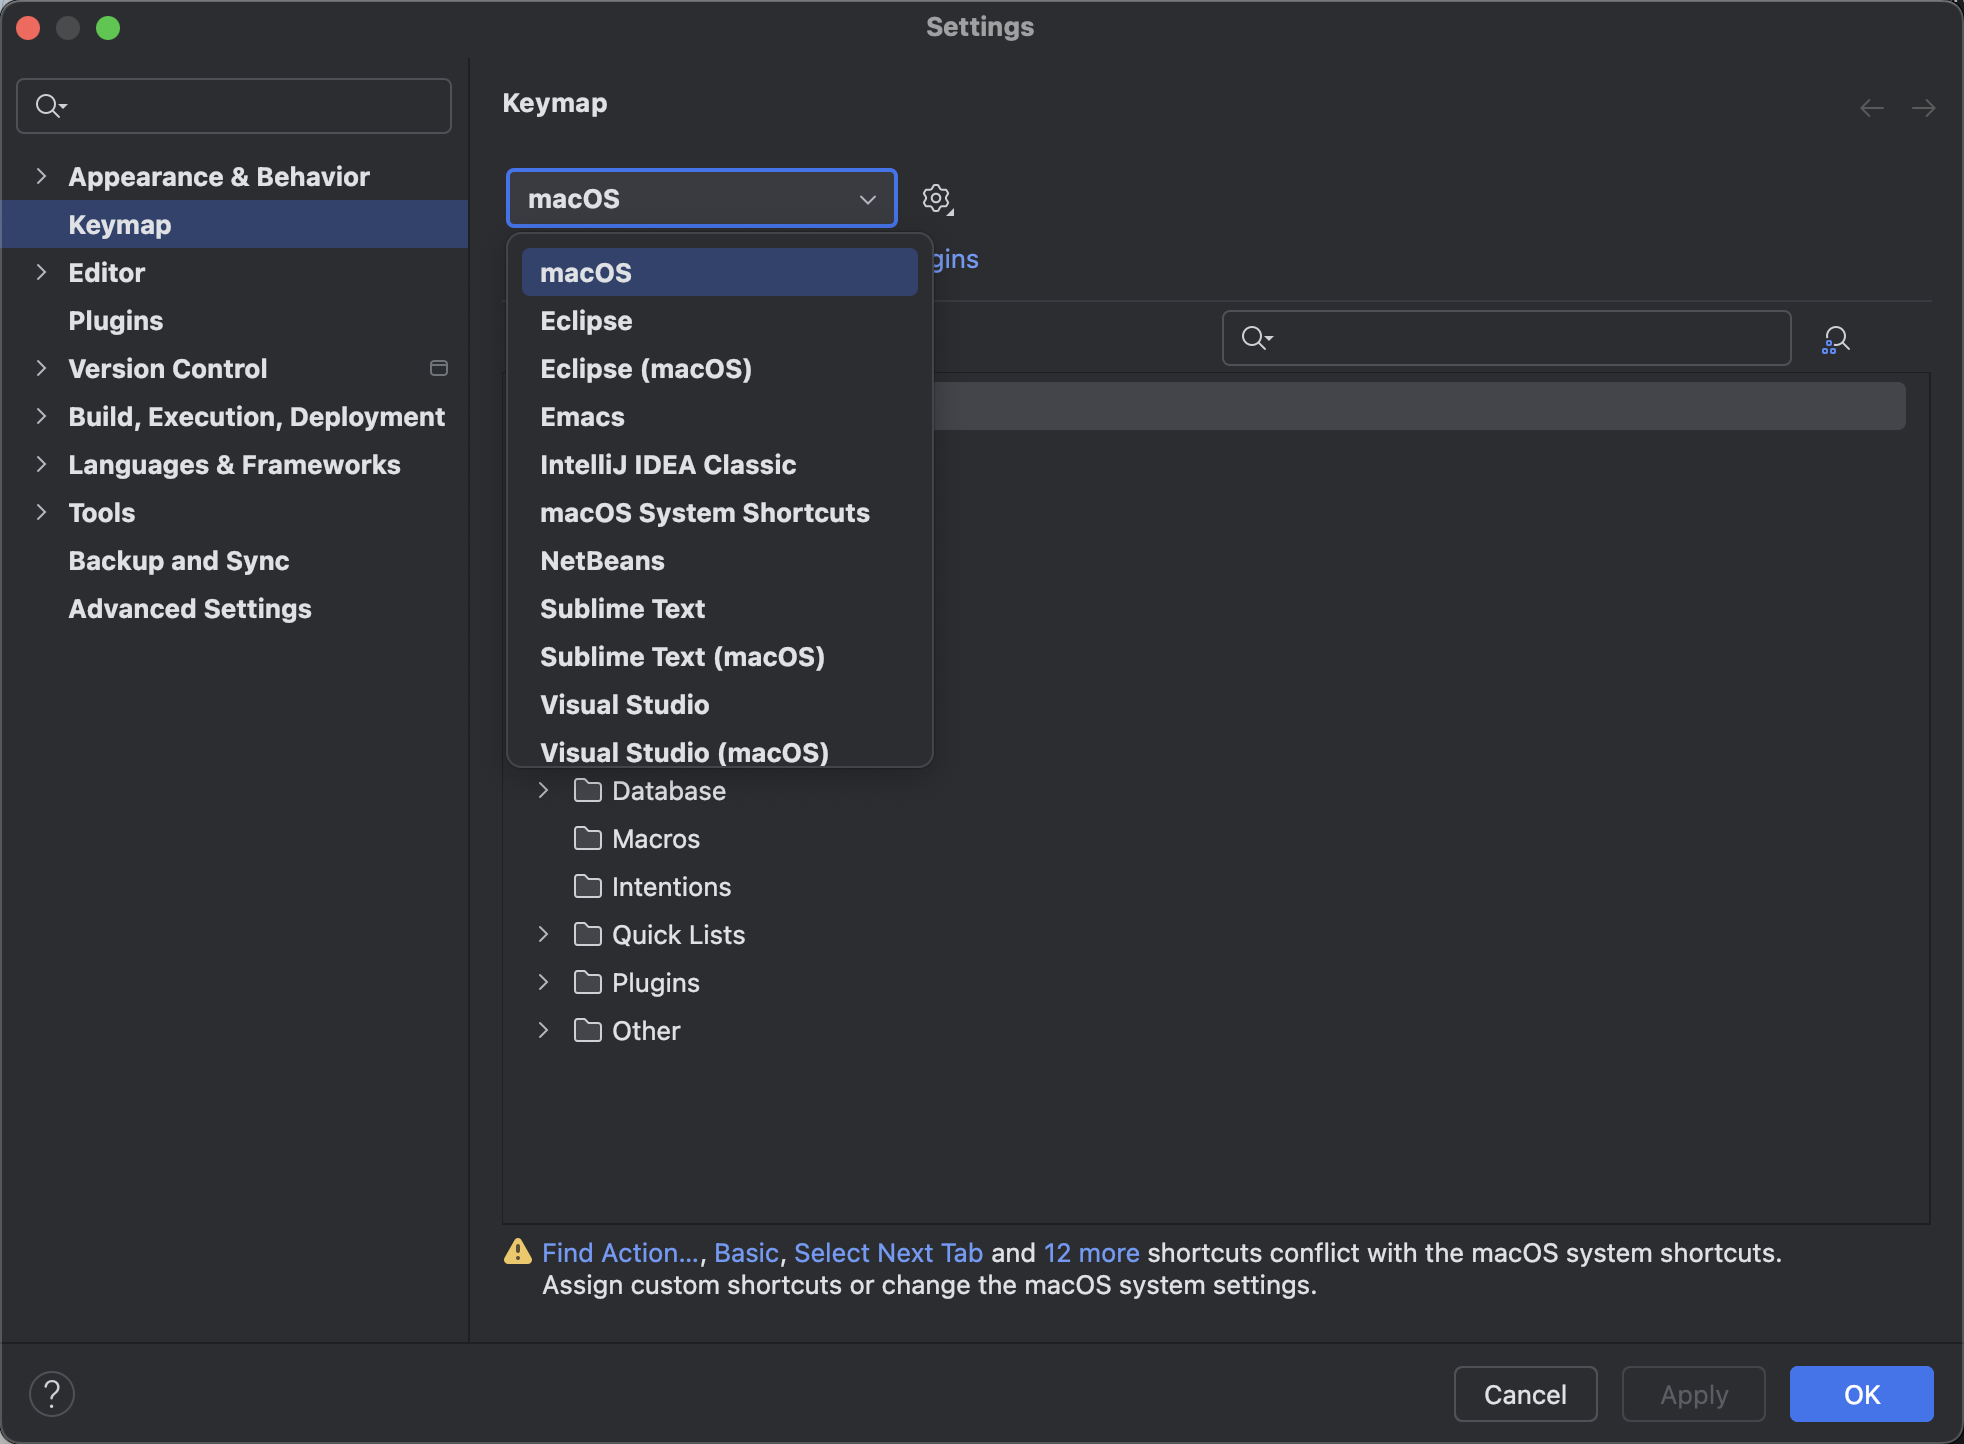
Task: Select macOS System Shortcuts keymap
Action: pos(720,513)
